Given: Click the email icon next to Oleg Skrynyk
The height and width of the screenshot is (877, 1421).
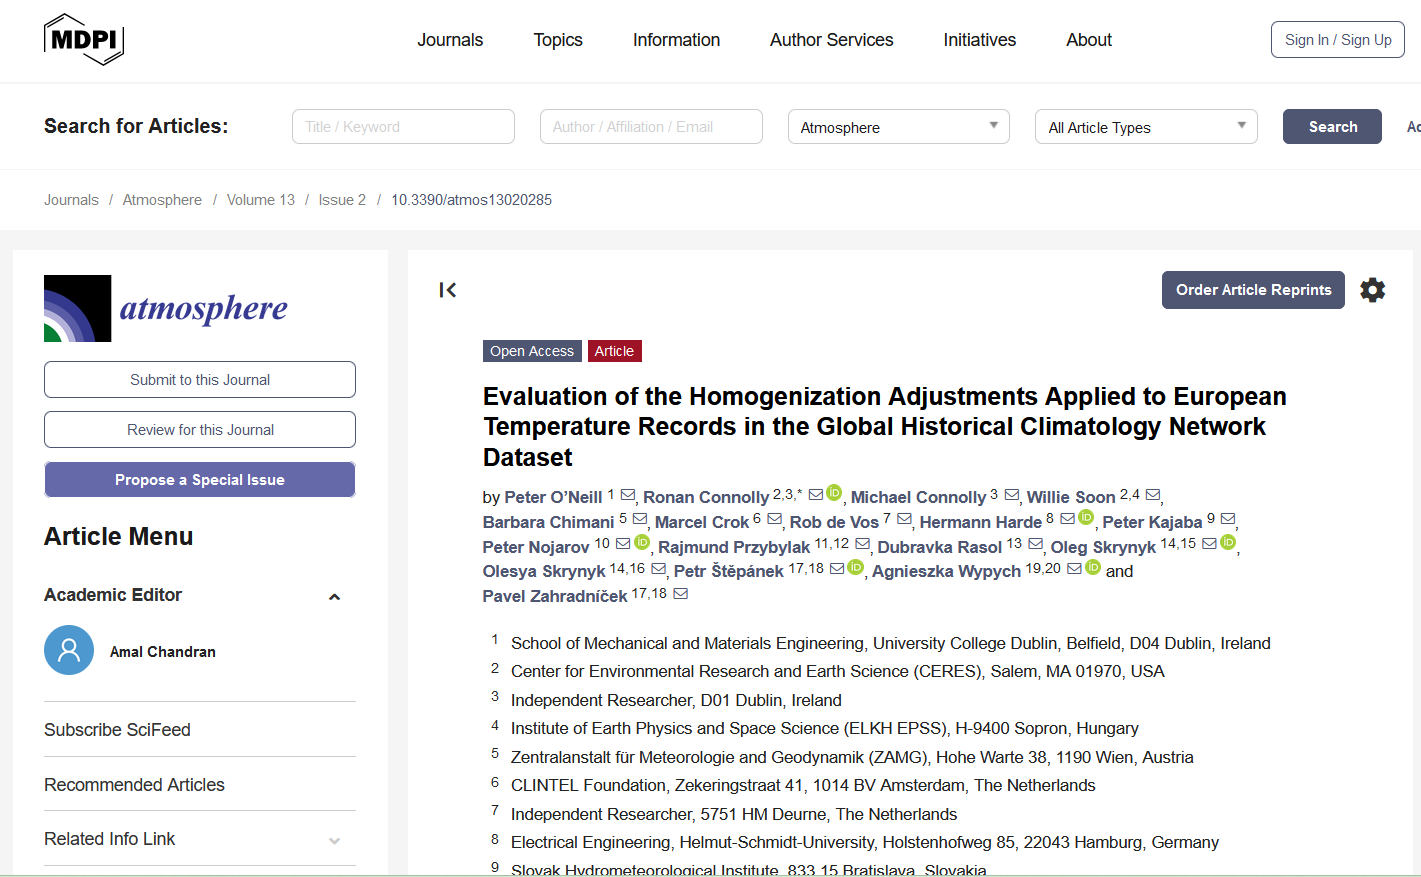Looking at the screenshot, I should (x=1209, y=544).
